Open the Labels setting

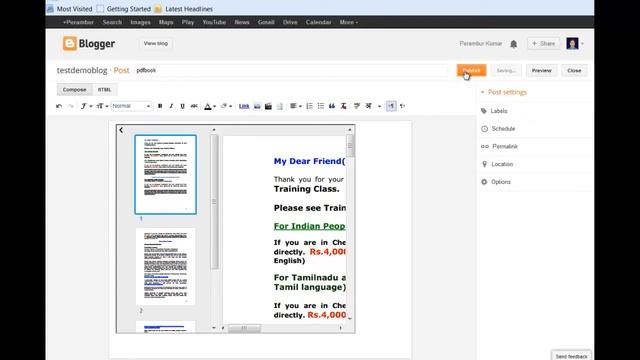click(x=494, y=111)
